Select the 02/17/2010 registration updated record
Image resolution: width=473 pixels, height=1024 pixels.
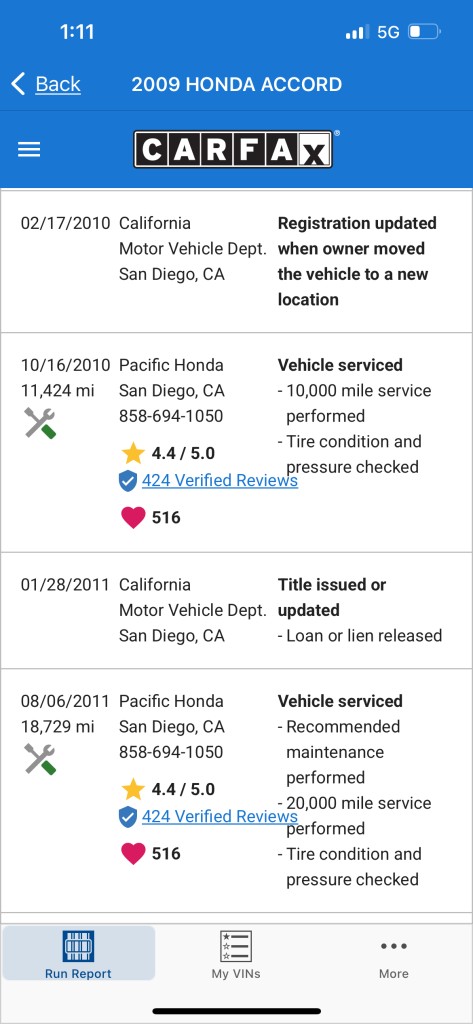pyautogui.click(x=236, y=261)
